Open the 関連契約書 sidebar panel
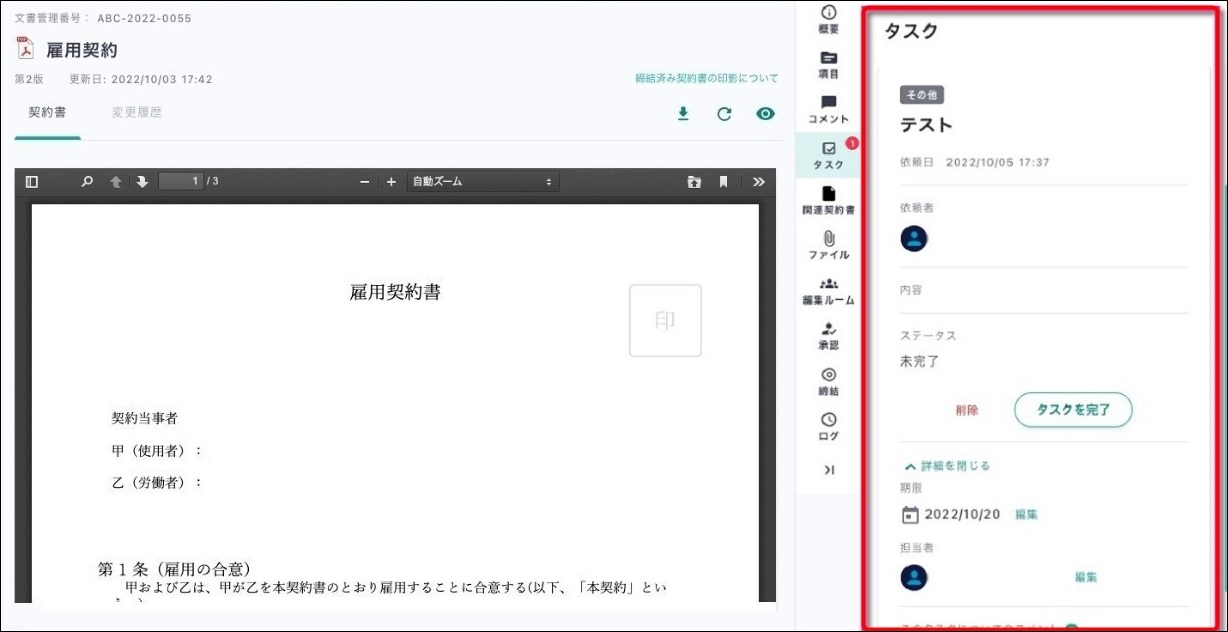The image size is (1228, 632). click(828, 200)
